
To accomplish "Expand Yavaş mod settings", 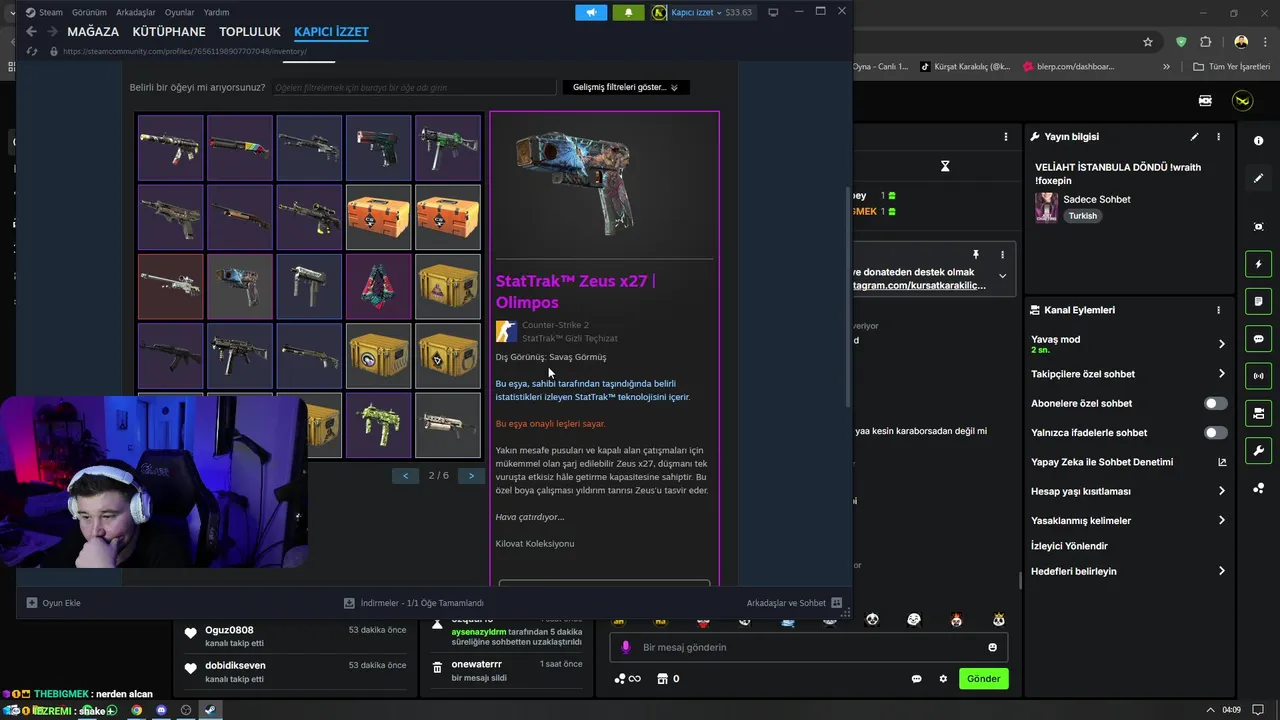I will pos(1221,344).
